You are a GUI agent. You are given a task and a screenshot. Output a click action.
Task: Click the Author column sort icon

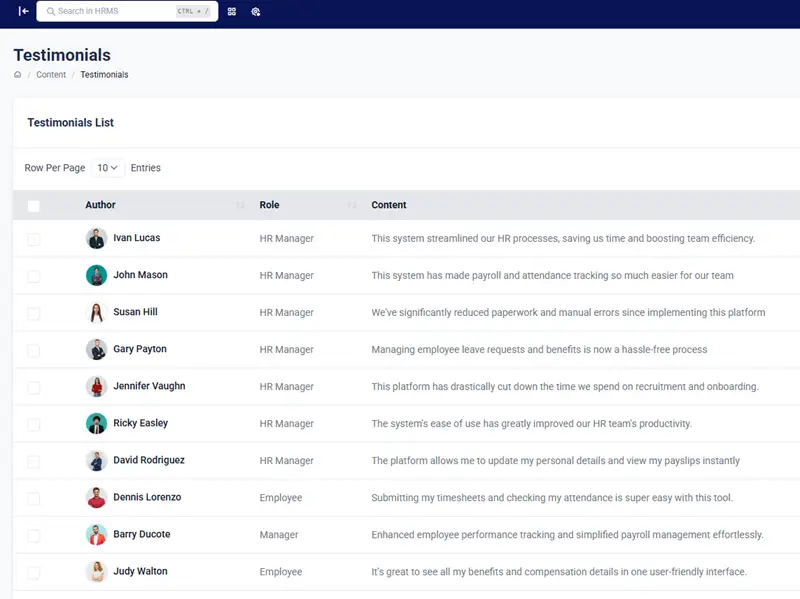tap(240, 205)
